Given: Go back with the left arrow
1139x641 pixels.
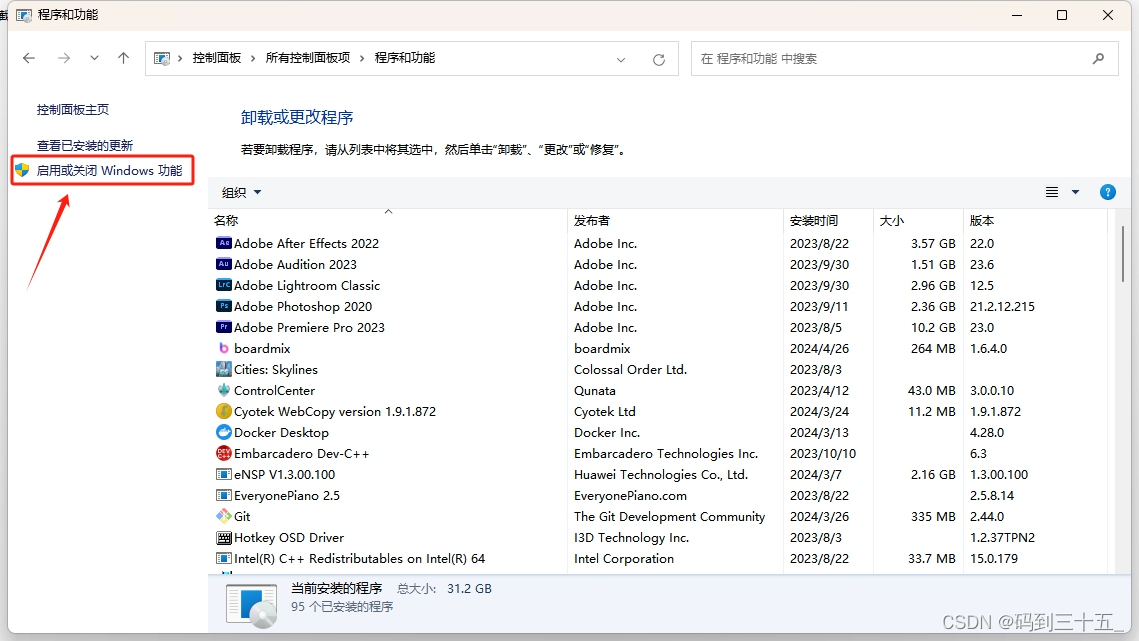Looking at the screenshot, I should [29, 58].
